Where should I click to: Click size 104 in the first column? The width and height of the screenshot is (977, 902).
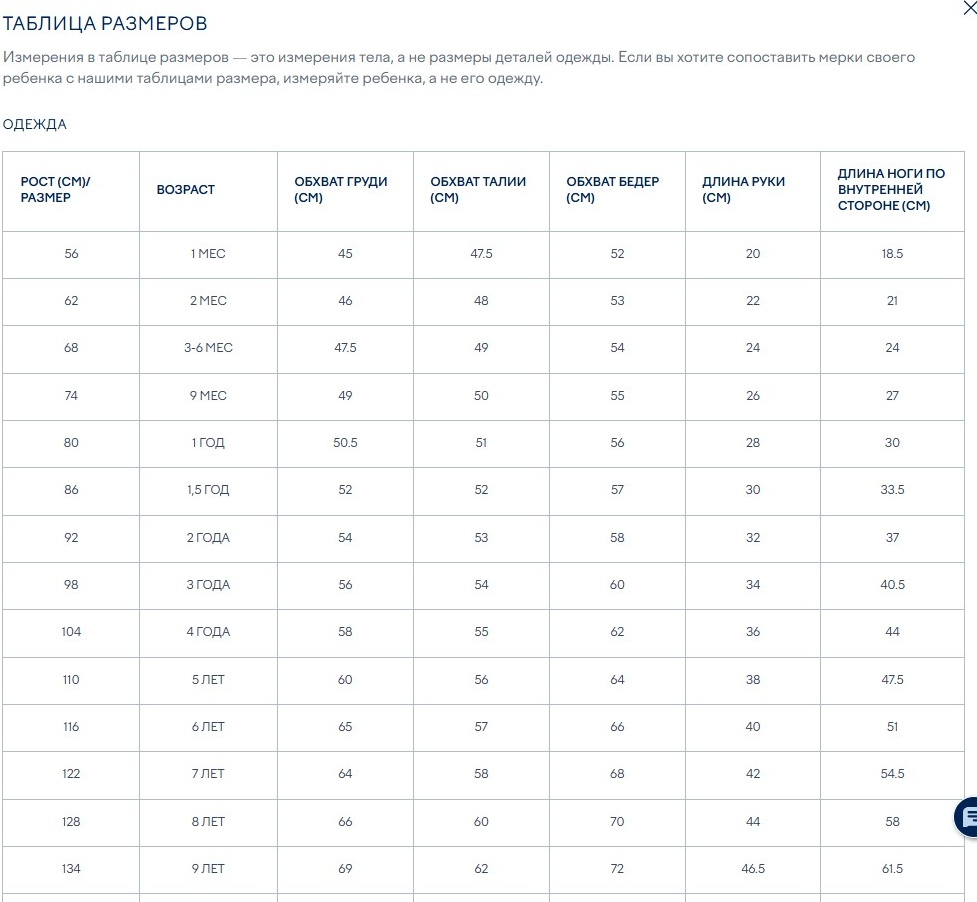click(x=71, y=632)
